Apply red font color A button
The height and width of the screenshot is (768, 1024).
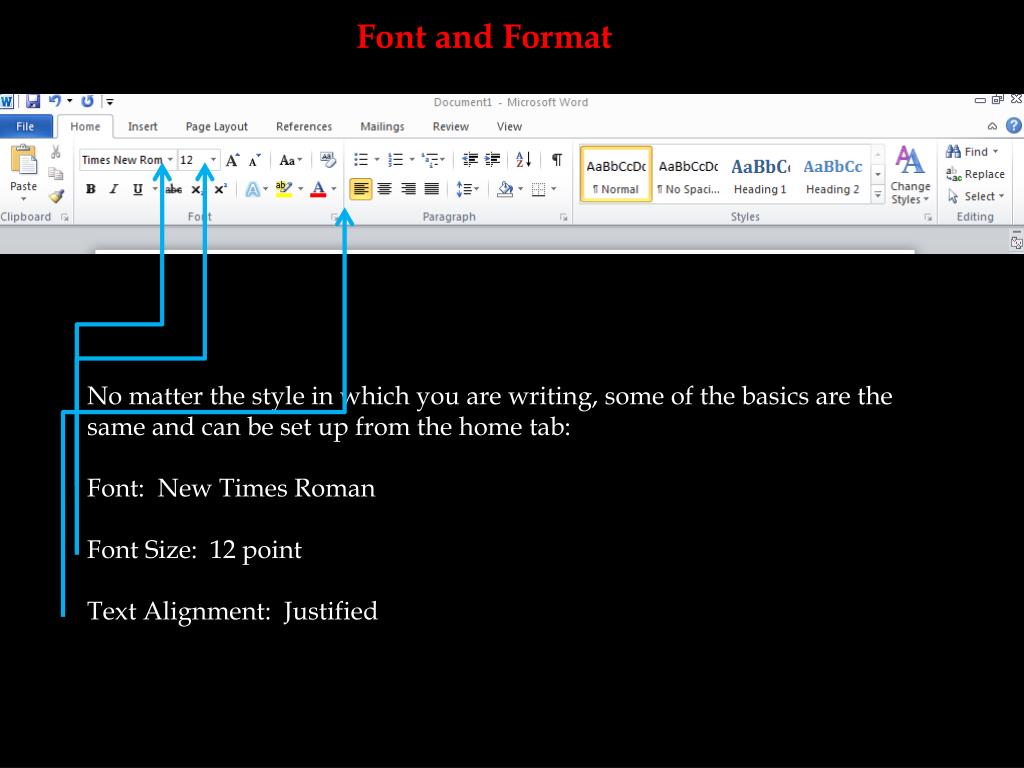tap(318, 189)
